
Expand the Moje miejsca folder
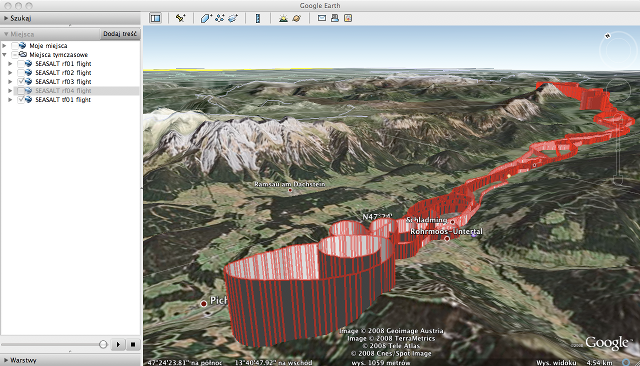[x=4, y=46]
